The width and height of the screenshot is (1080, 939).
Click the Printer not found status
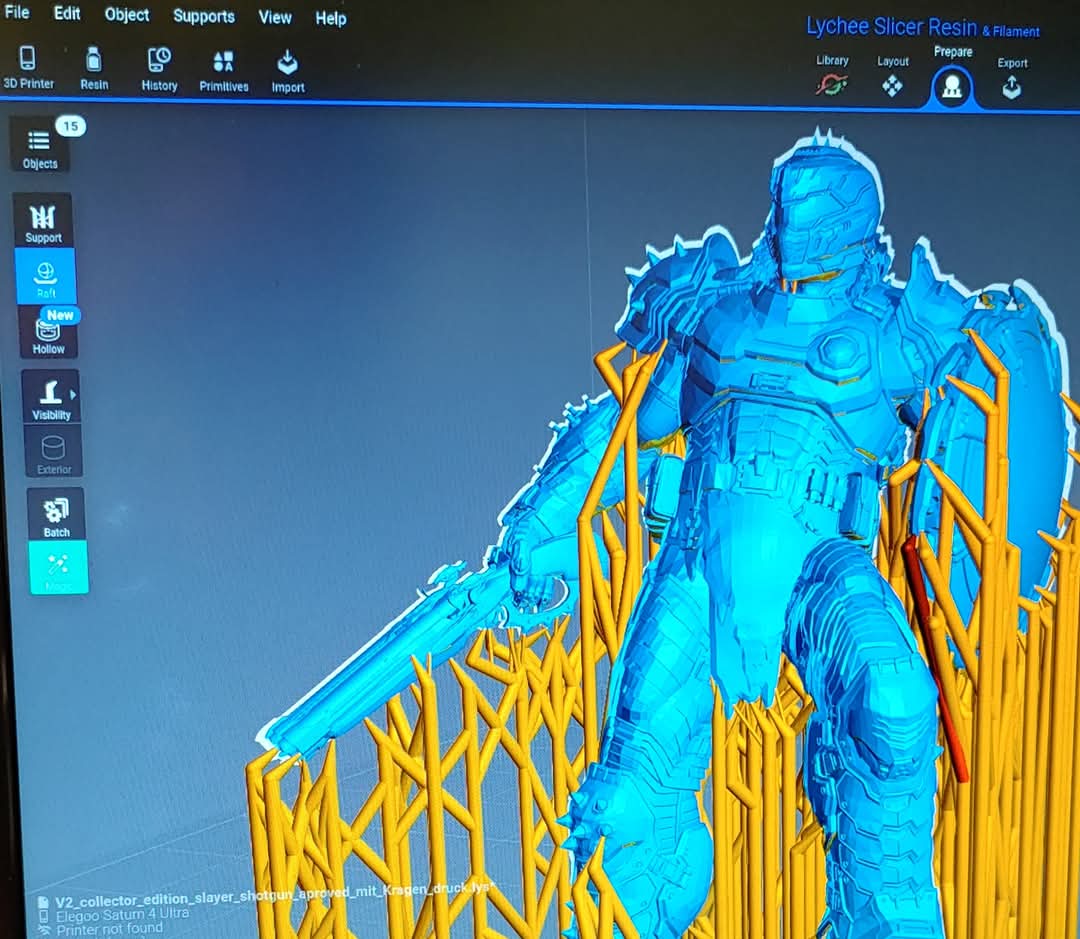tap(110, 929)
